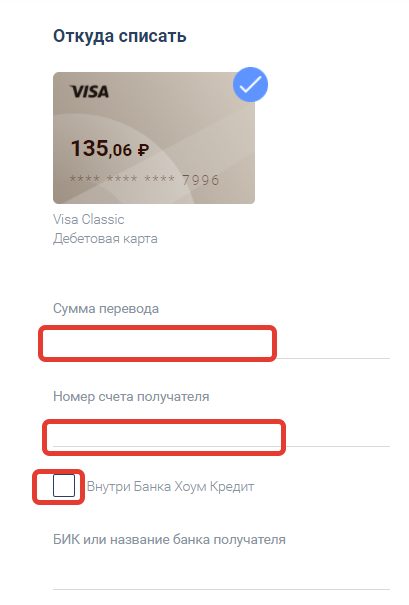The image size is (409, 605).
Task: Click the "Visa Classic" card name text
Action: pyautogui.click(x=89, y=220)
